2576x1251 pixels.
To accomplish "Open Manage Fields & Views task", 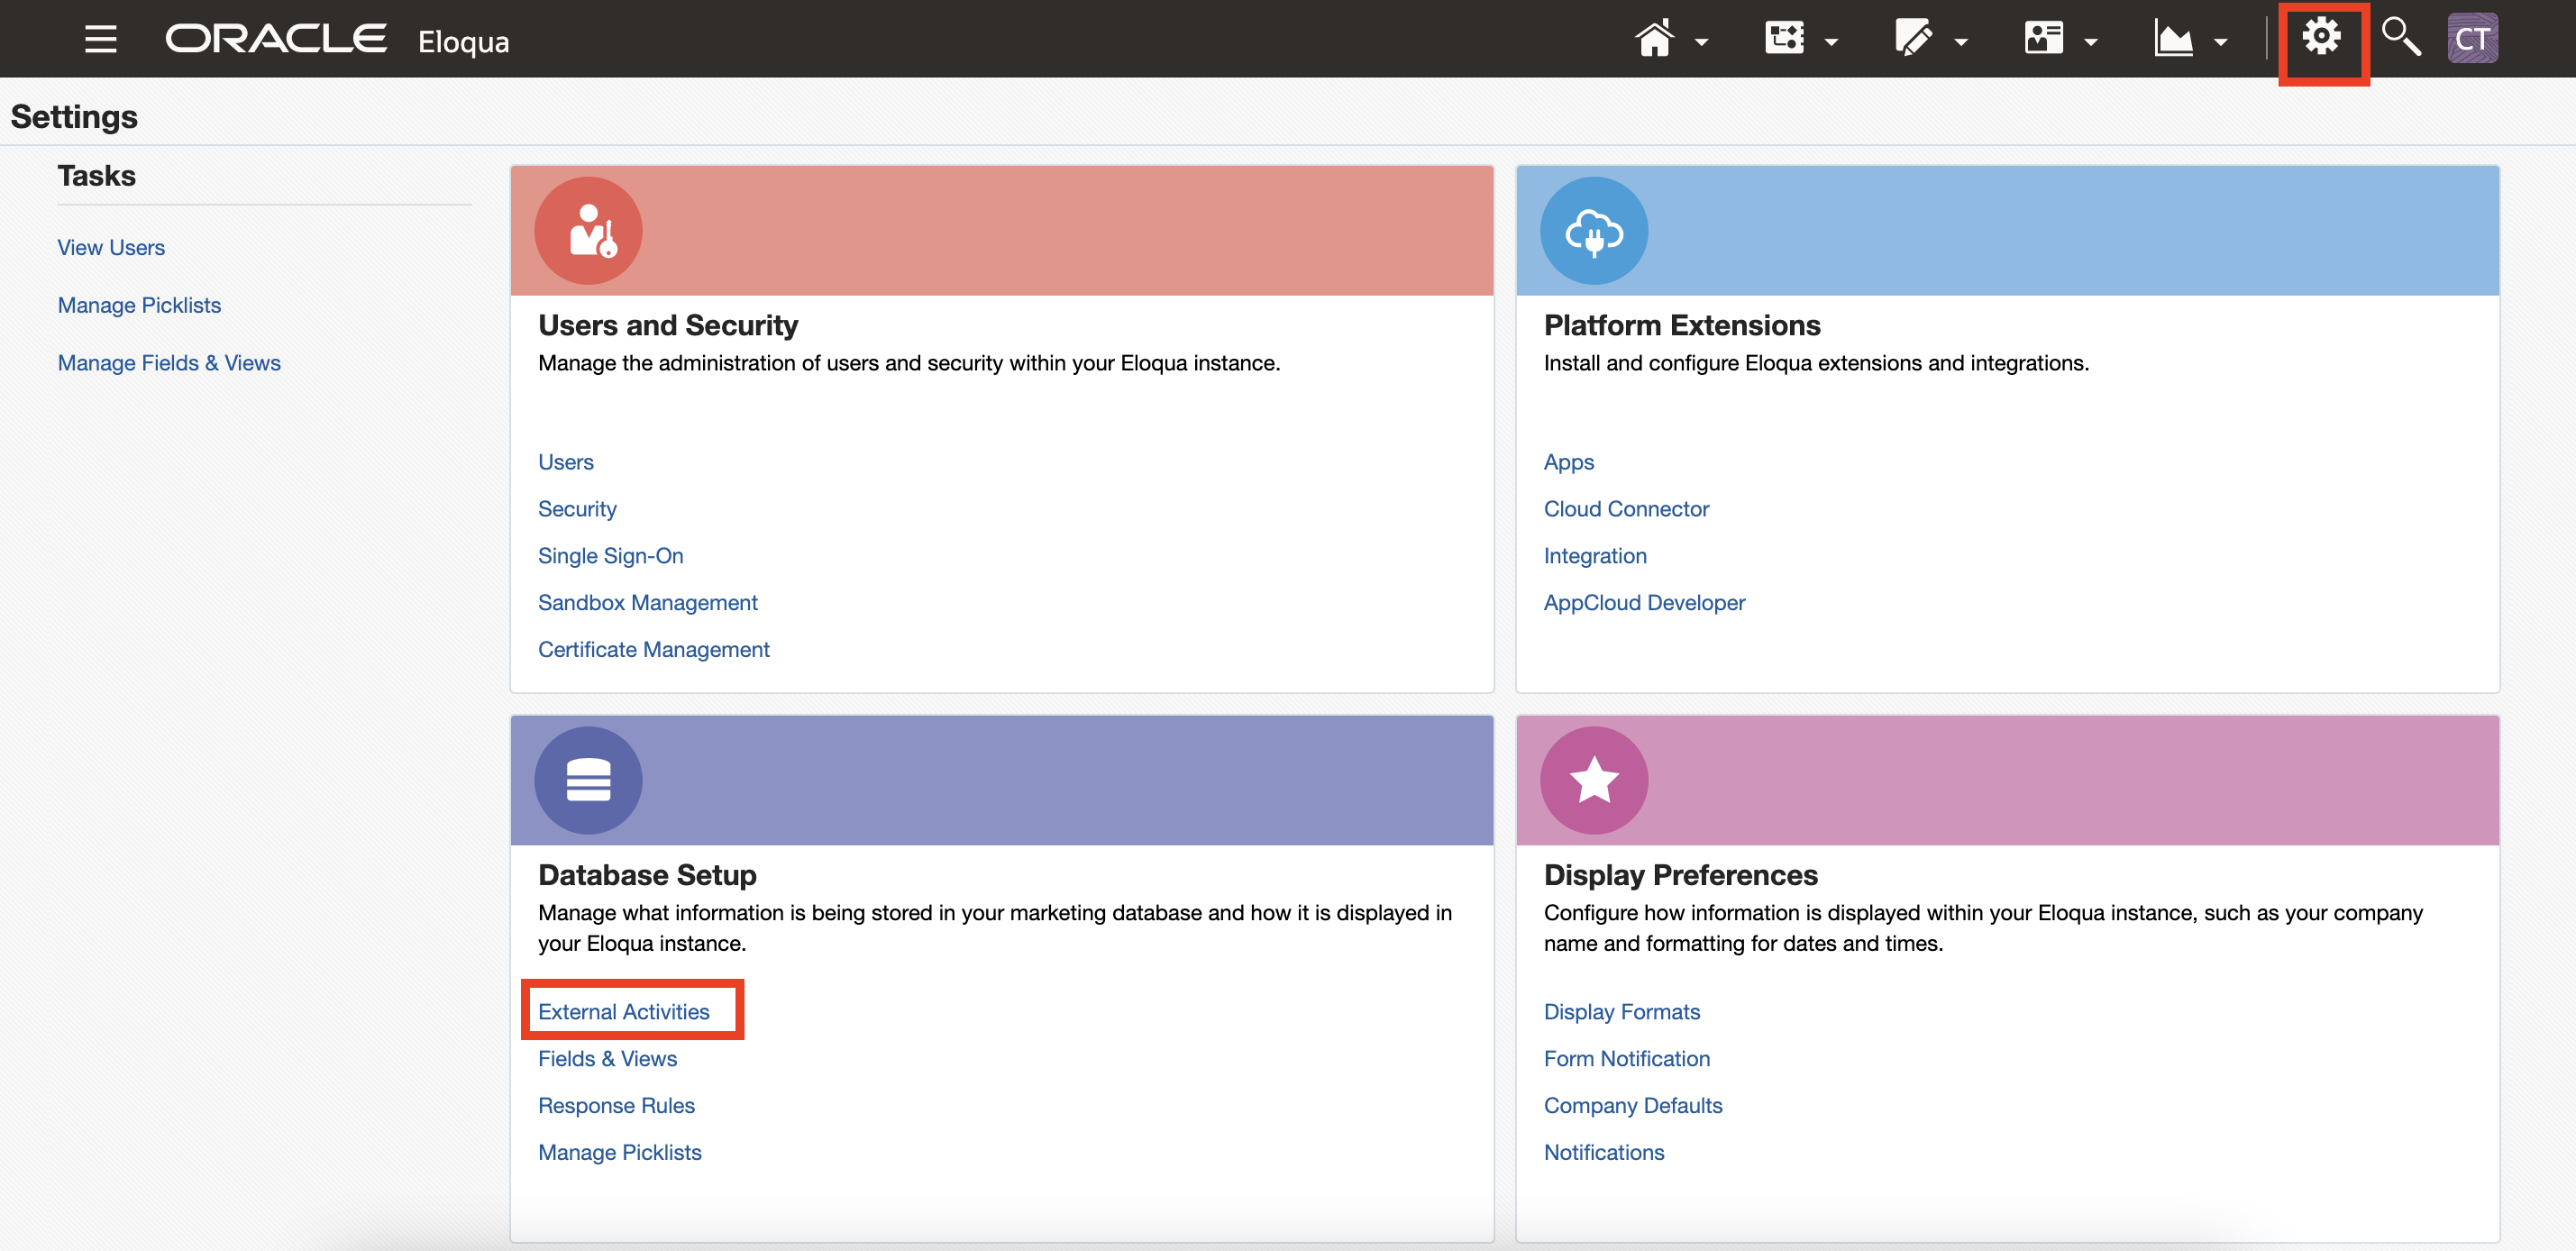I will click(169, 364).
